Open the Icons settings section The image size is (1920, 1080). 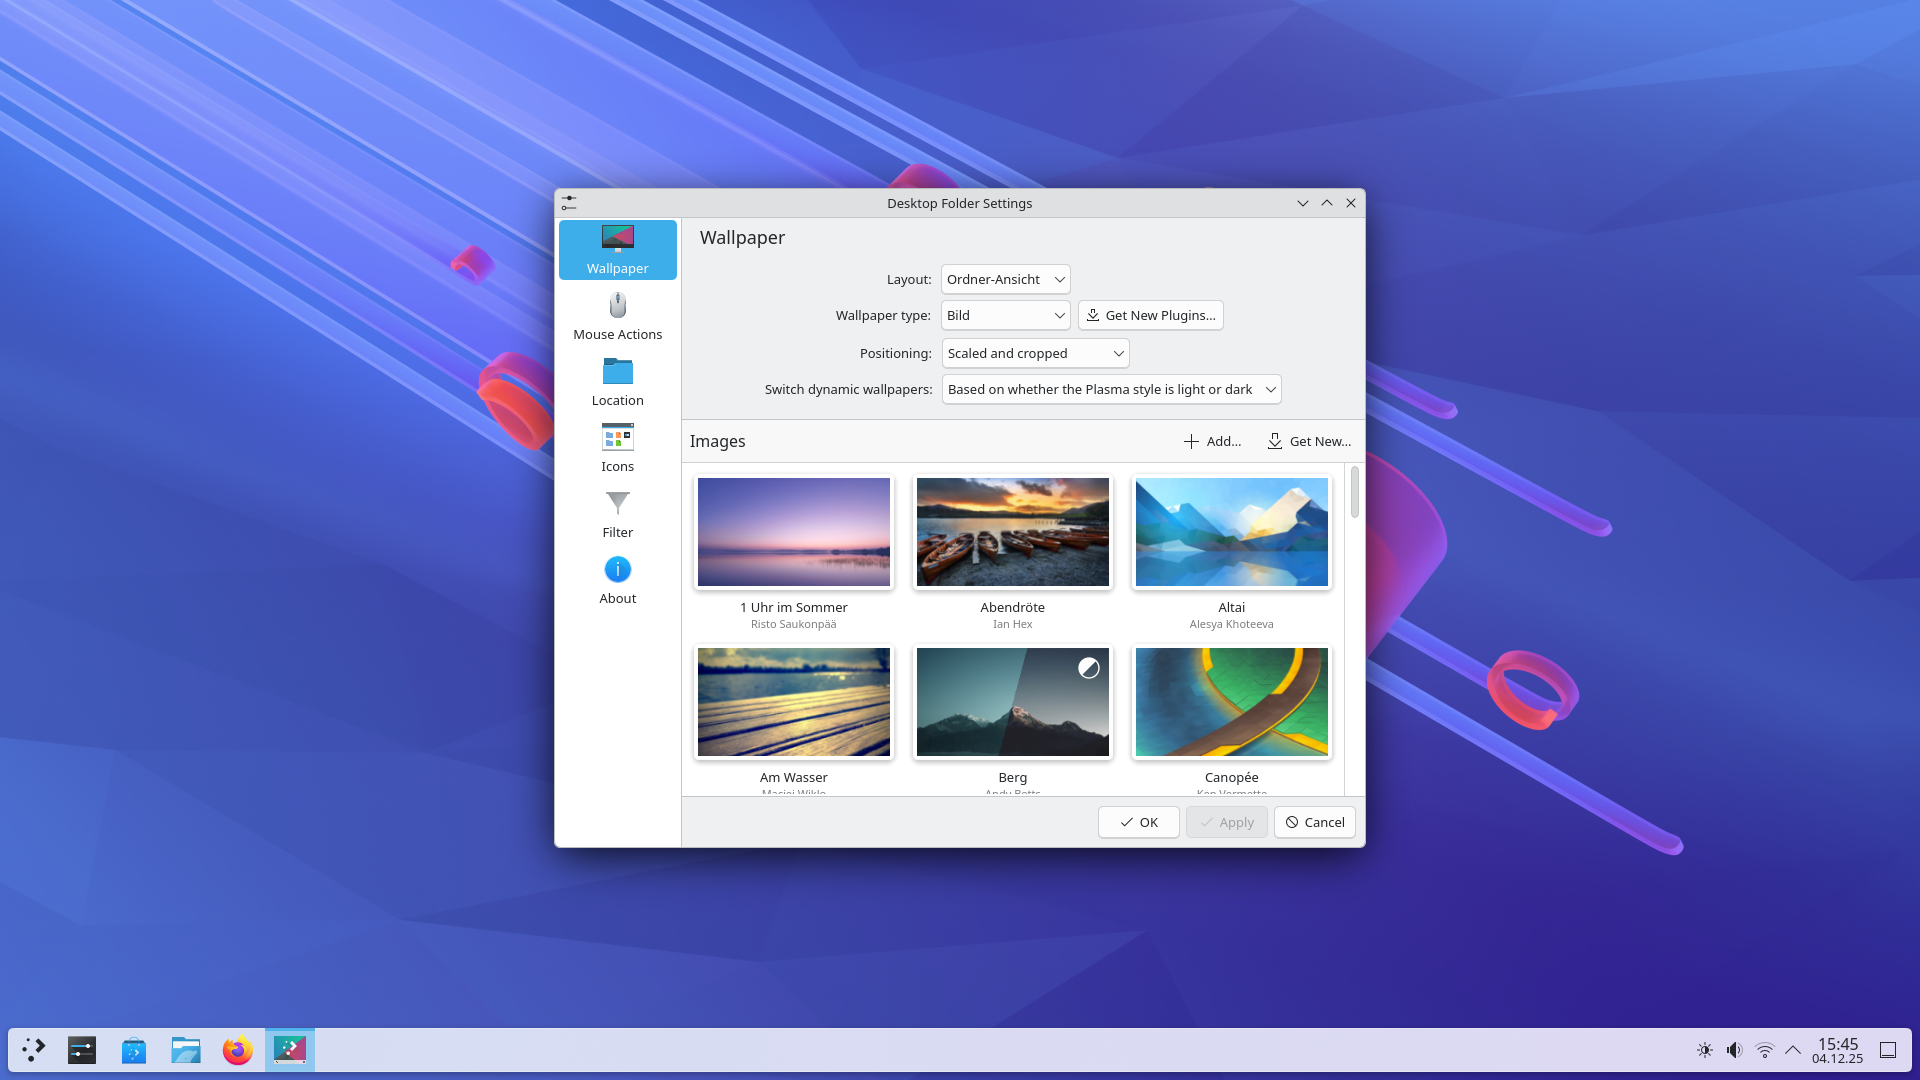pyautogui.click(x=617, y=448)
